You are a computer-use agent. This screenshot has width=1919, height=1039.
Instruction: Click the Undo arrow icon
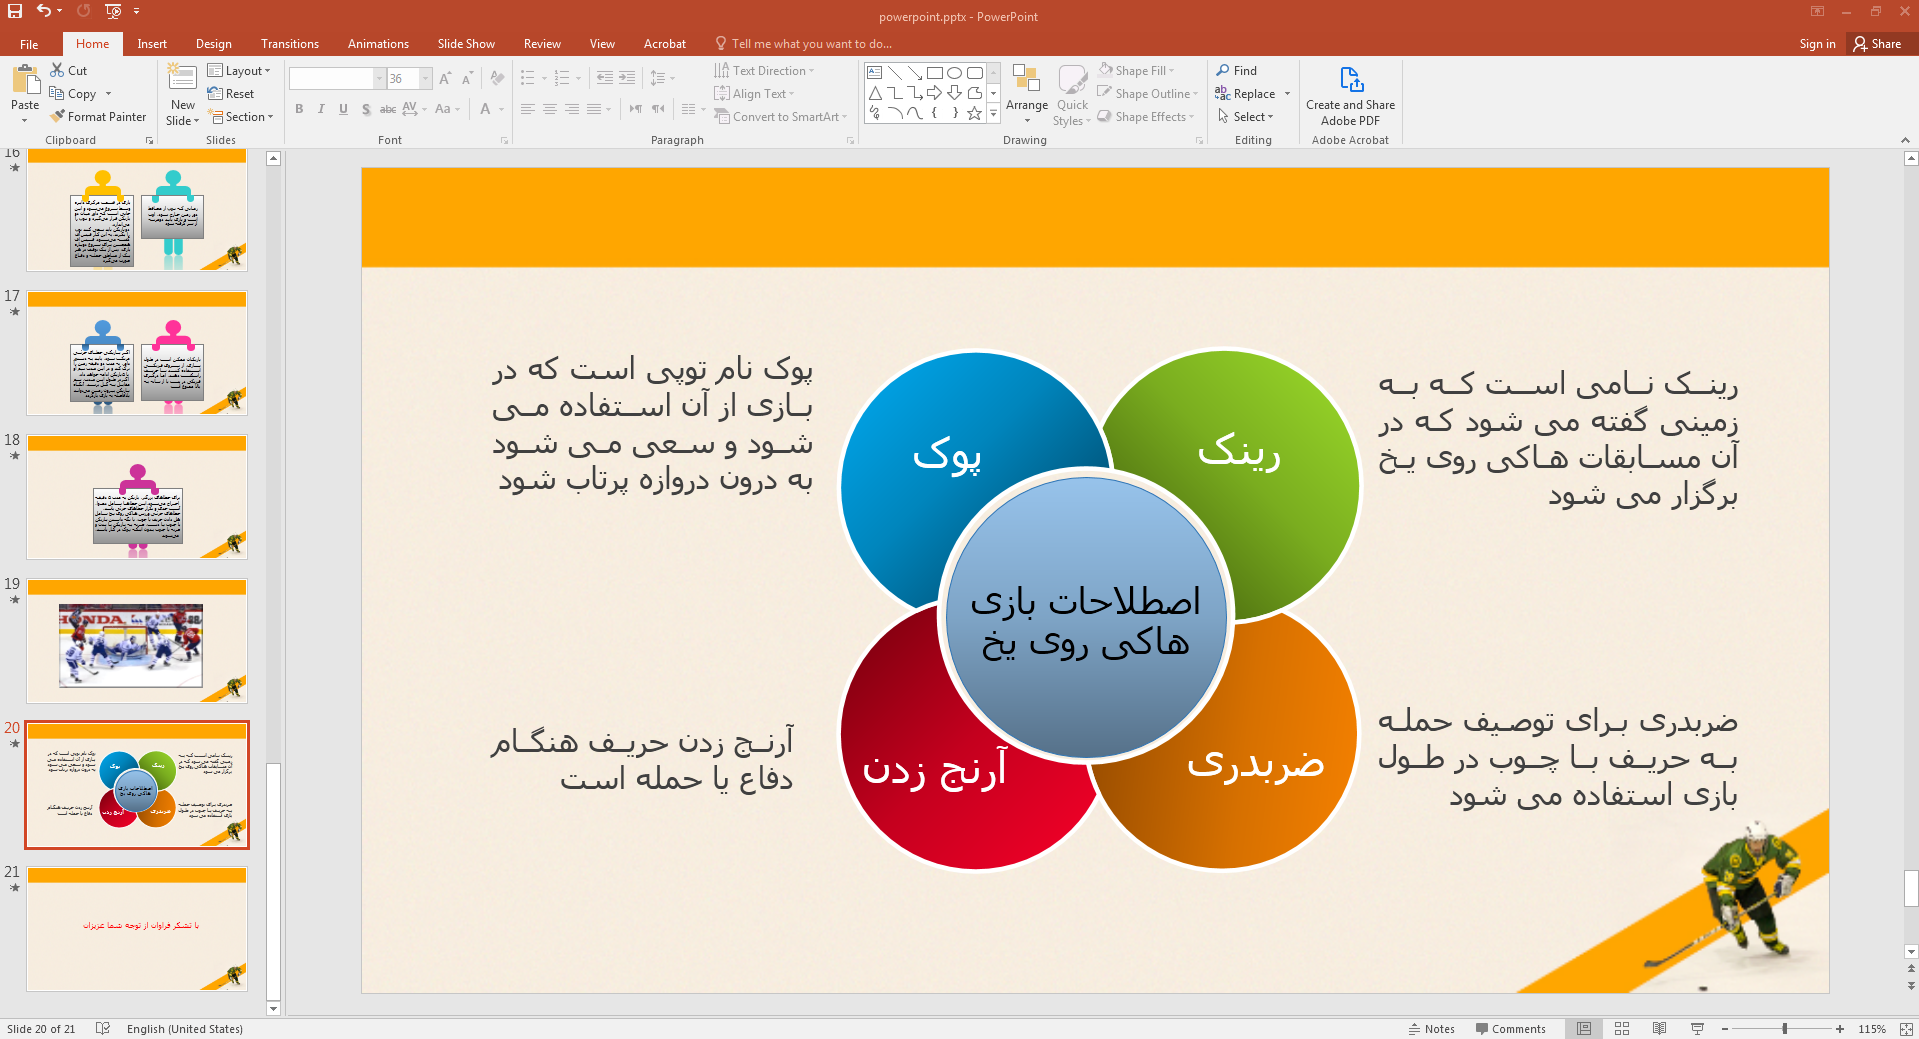tap(43, 11)
